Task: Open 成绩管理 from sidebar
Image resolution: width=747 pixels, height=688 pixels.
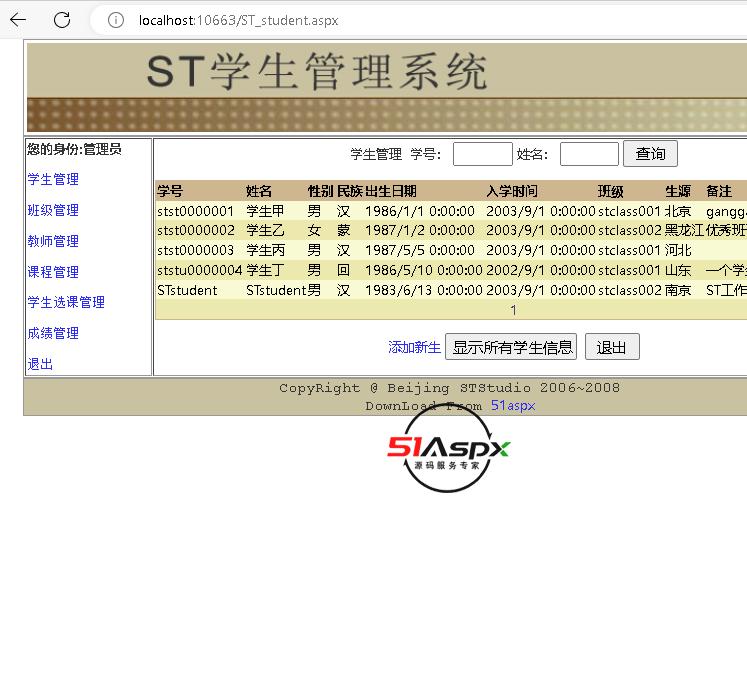Action: (53, 333)
